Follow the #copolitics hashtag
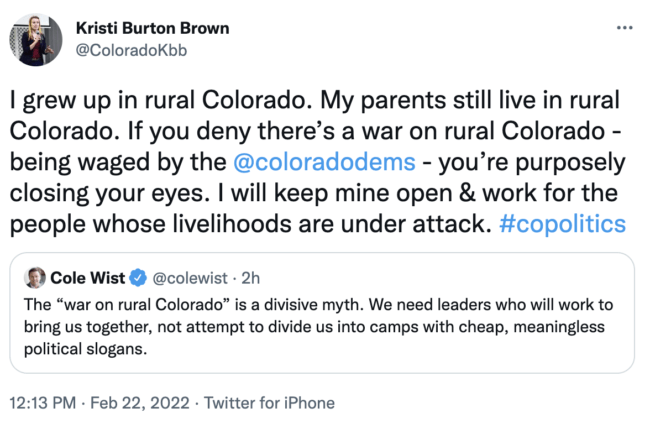This screenshot has height=429, width=650. 561,222
